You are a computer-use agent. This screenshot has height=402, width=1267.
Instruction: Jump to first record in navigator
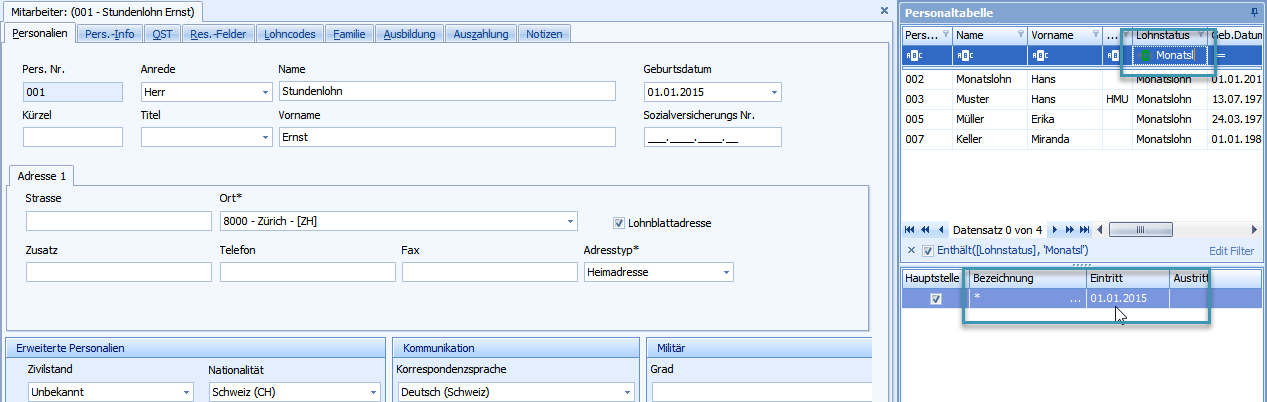[x=910, y=229]
